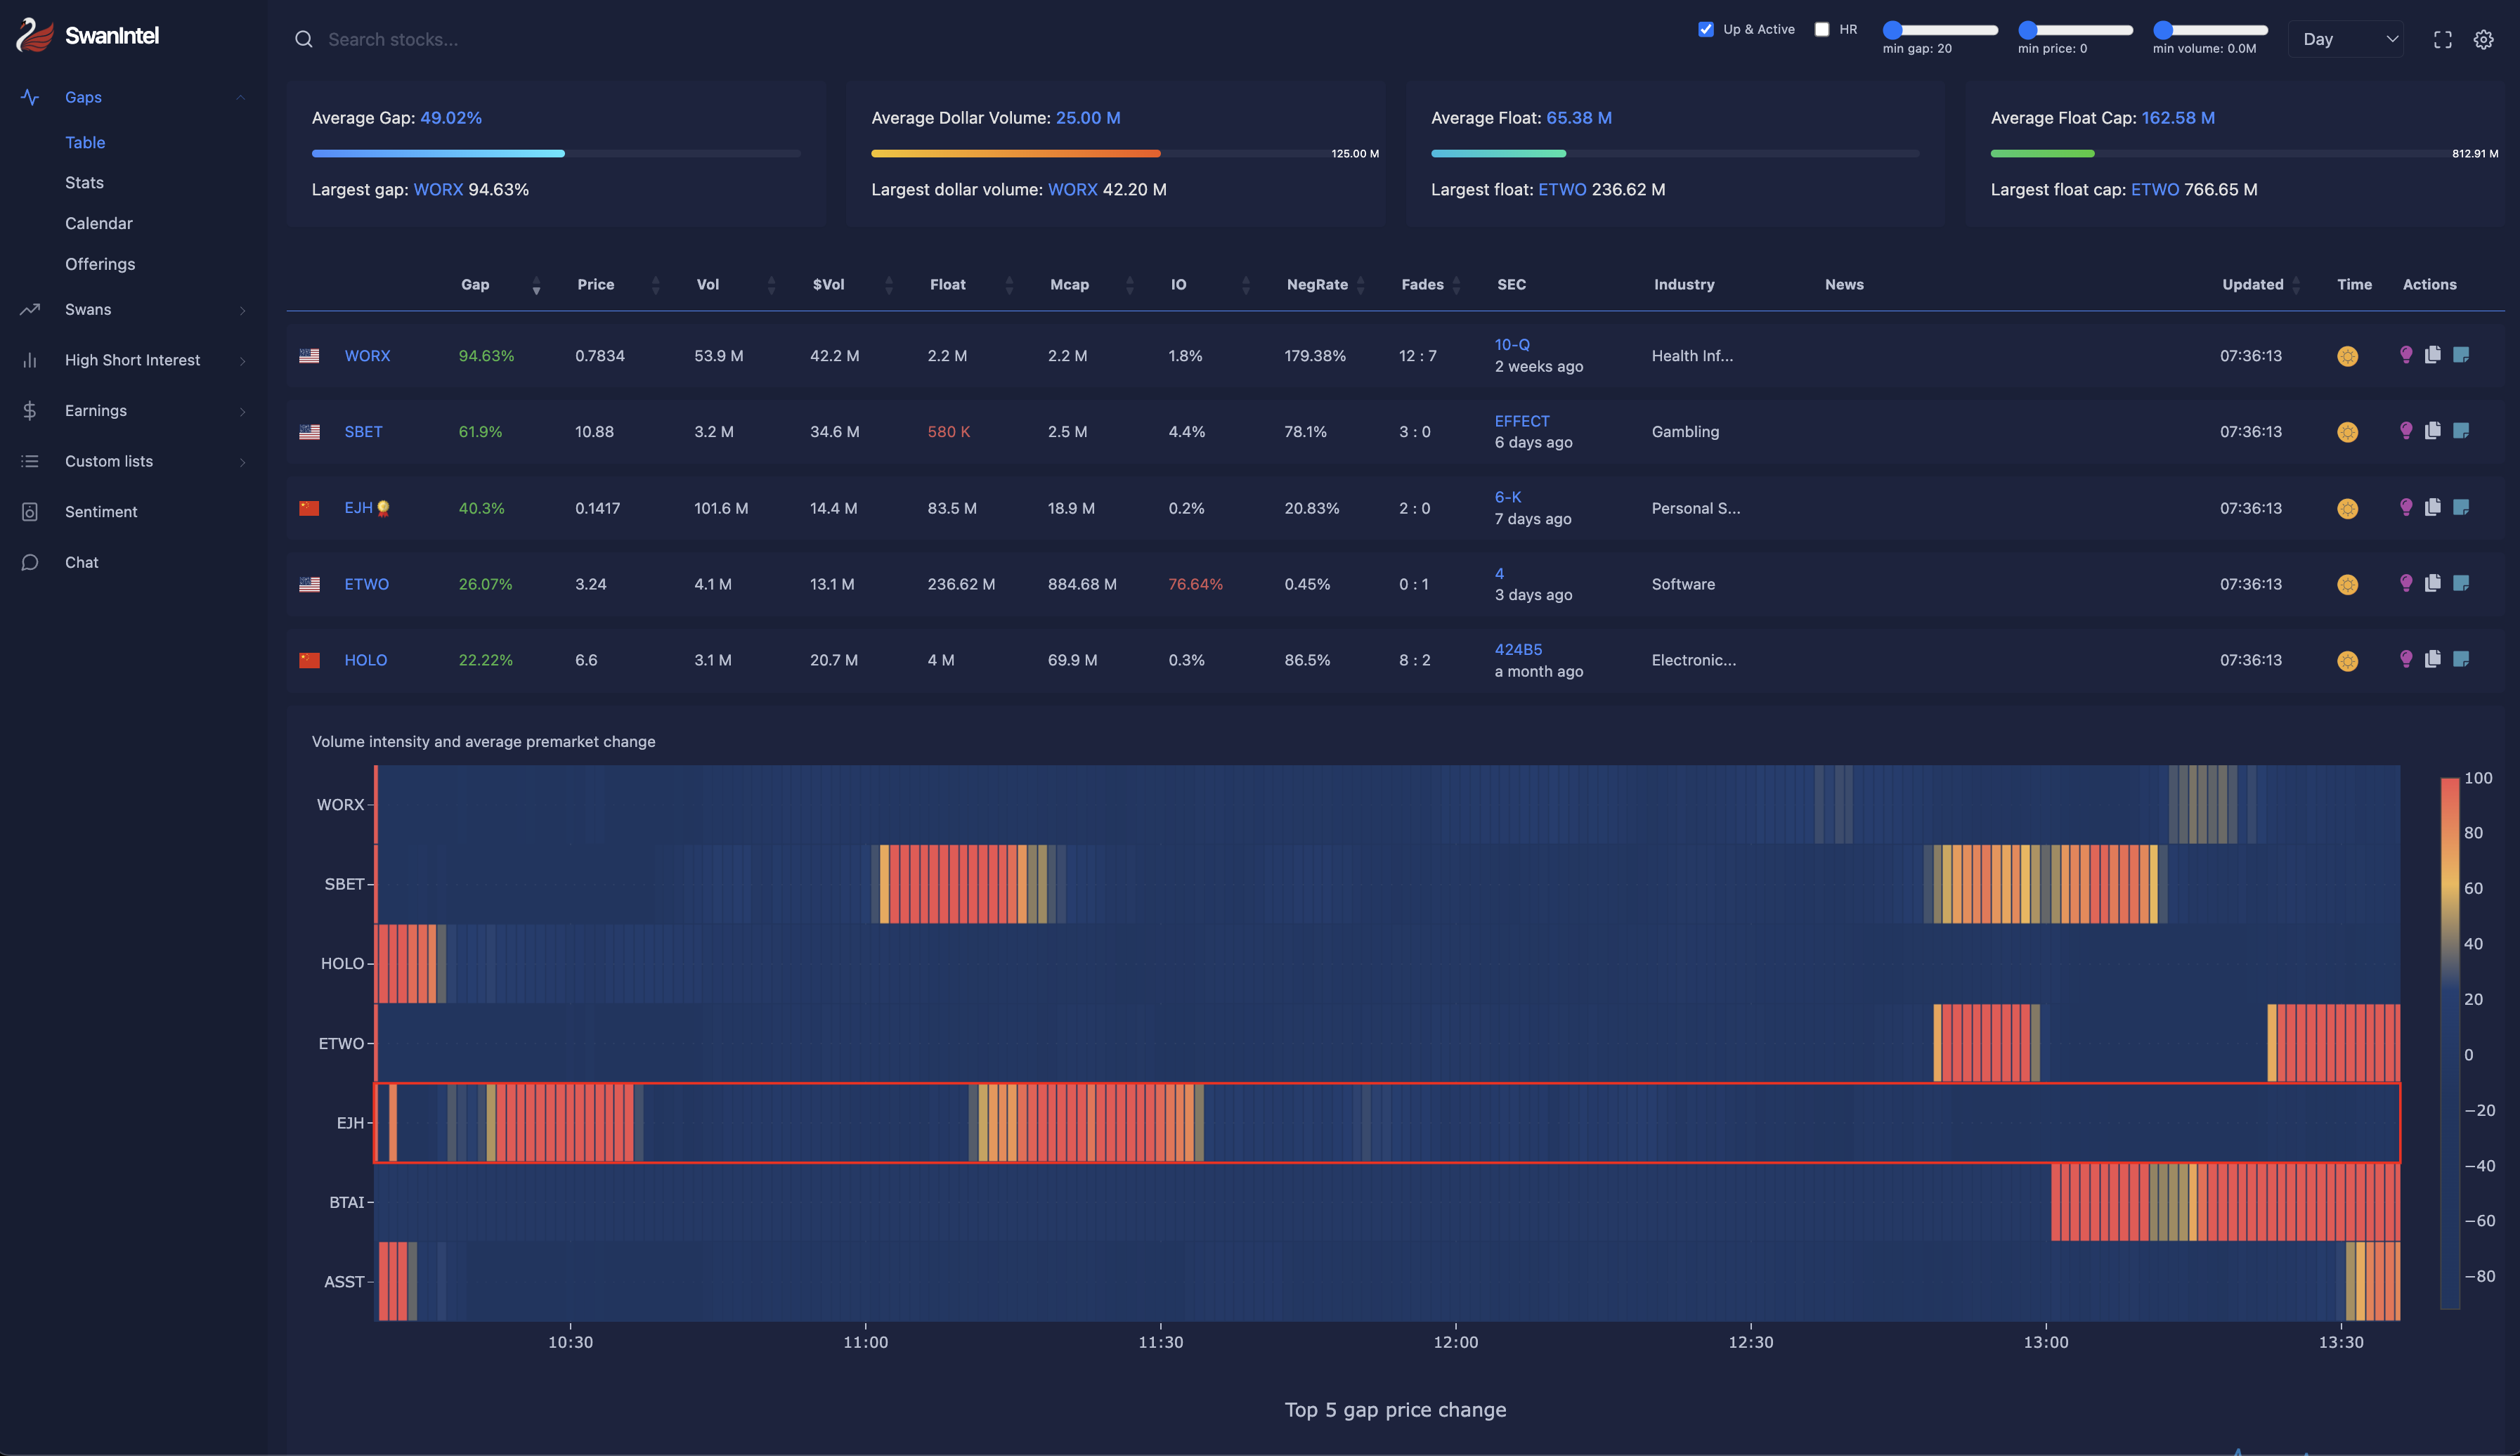Viewport: 2520px width, 1456px height.
Task: Sort the table by NegRate column
Action: coord(1360,285)
